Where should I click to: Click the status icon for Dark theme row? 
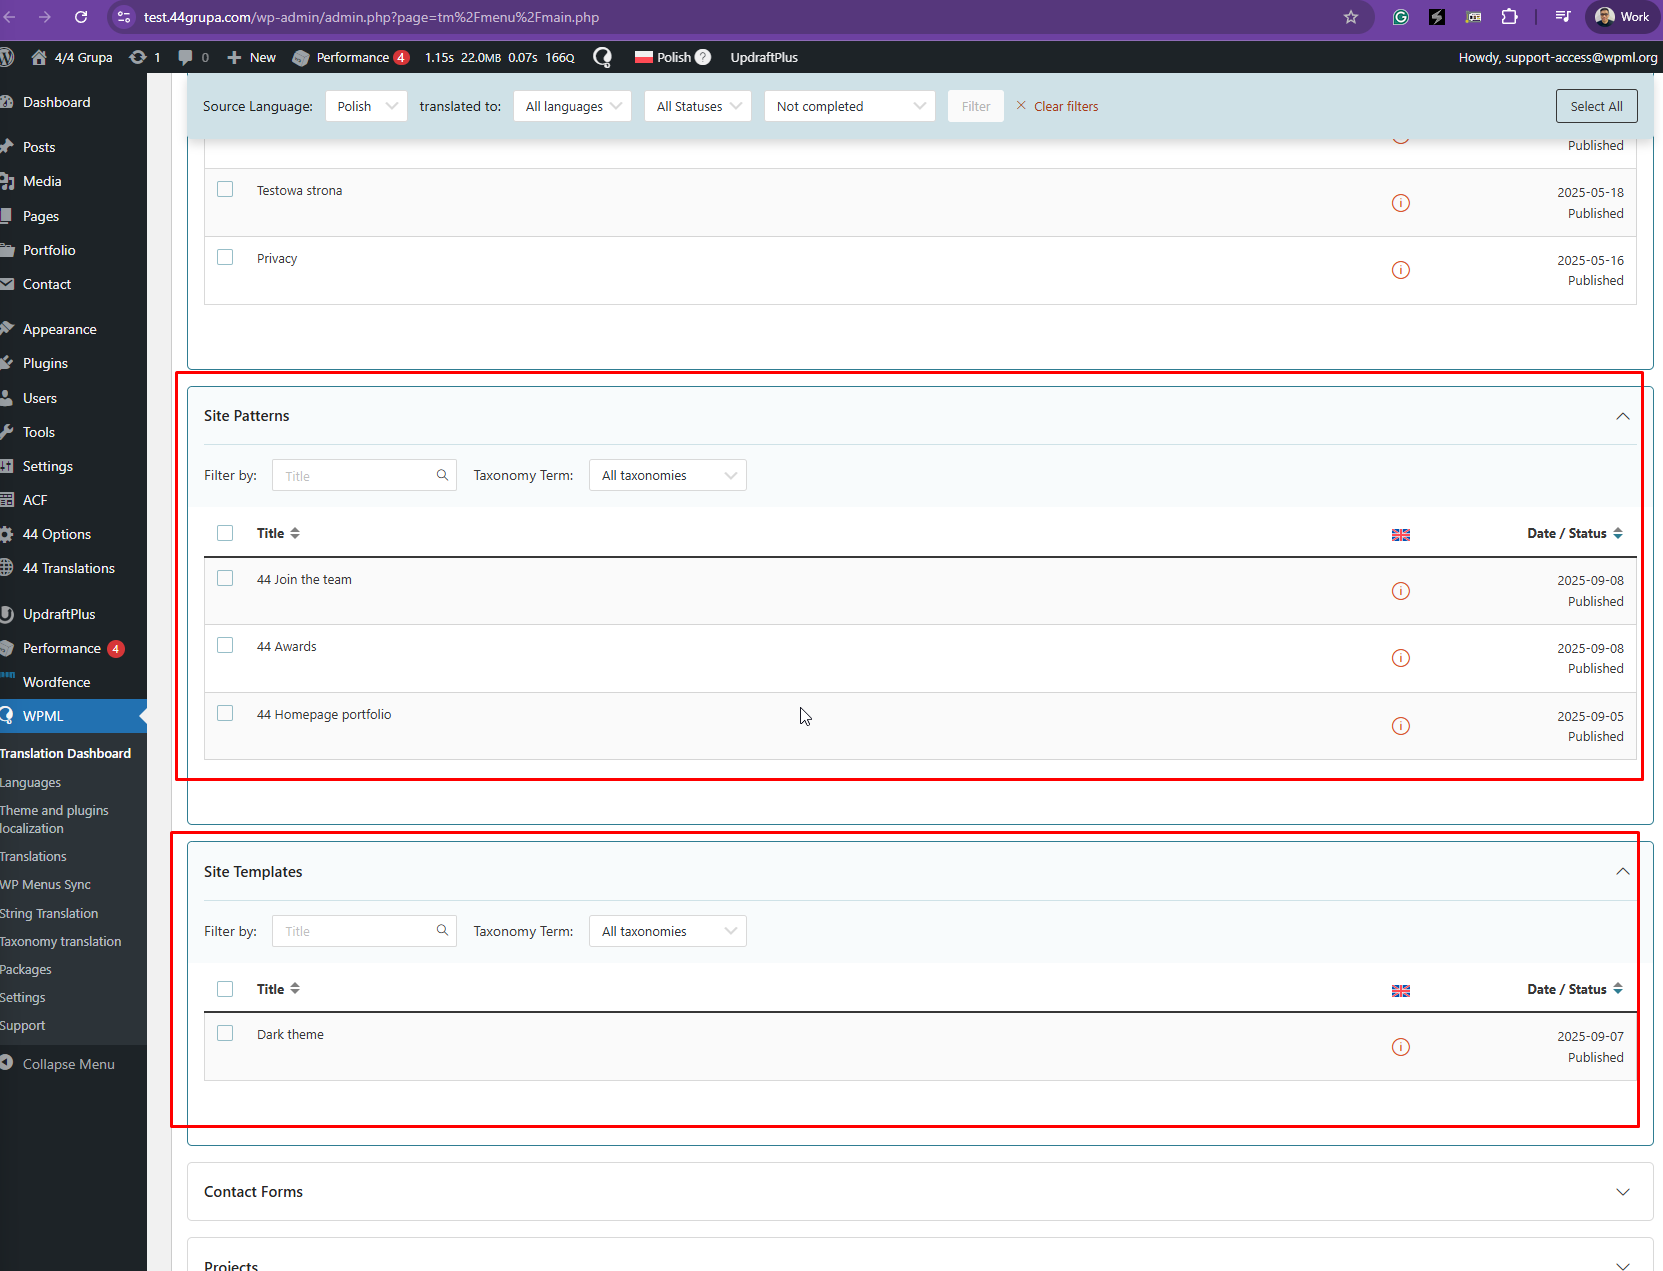(1400, 1047)
